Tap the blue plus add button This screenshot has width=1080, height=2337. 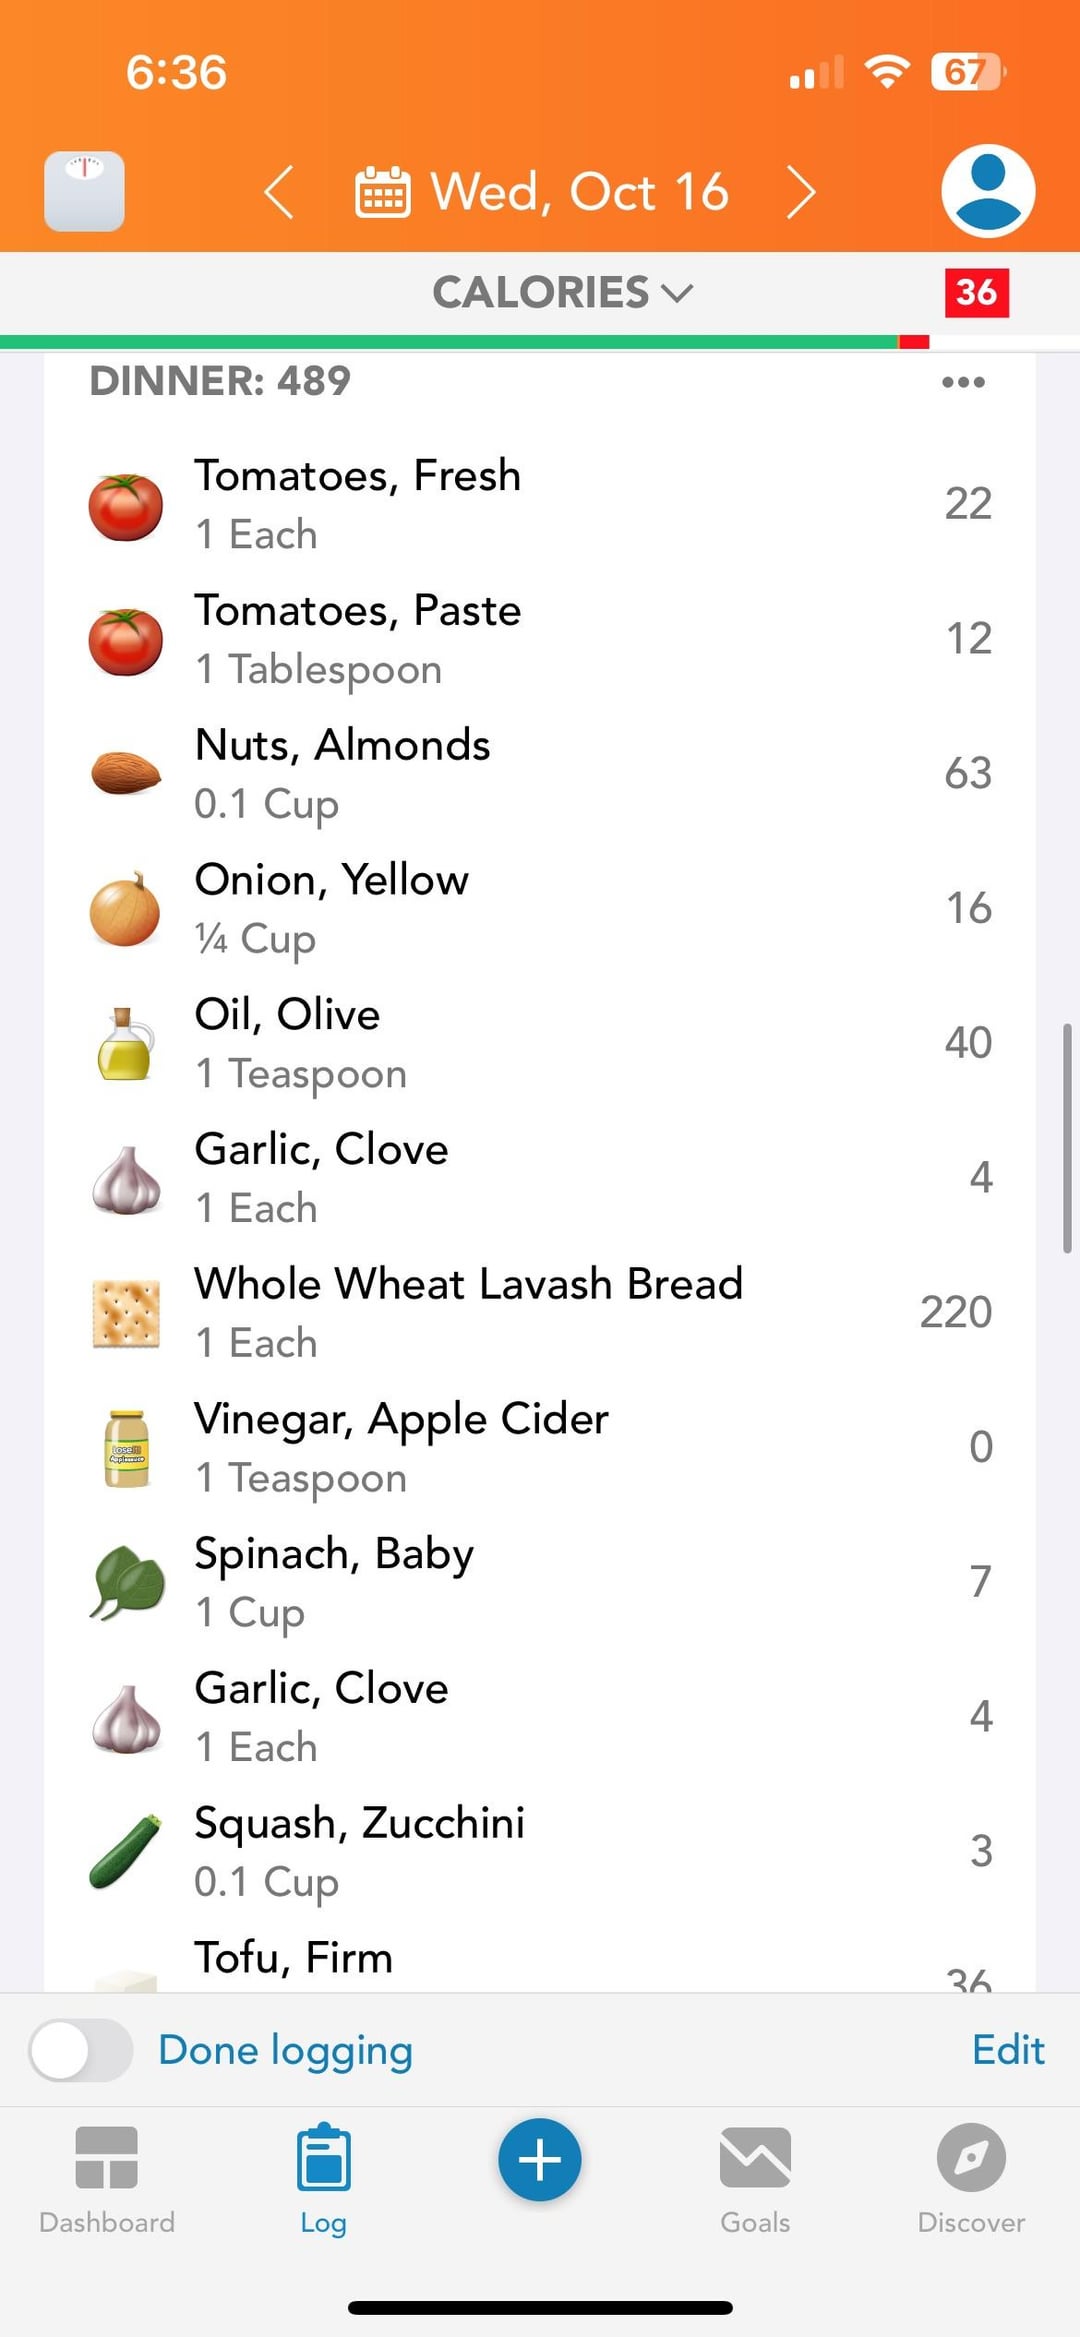pyautogui.click(x=540, y=2160)
